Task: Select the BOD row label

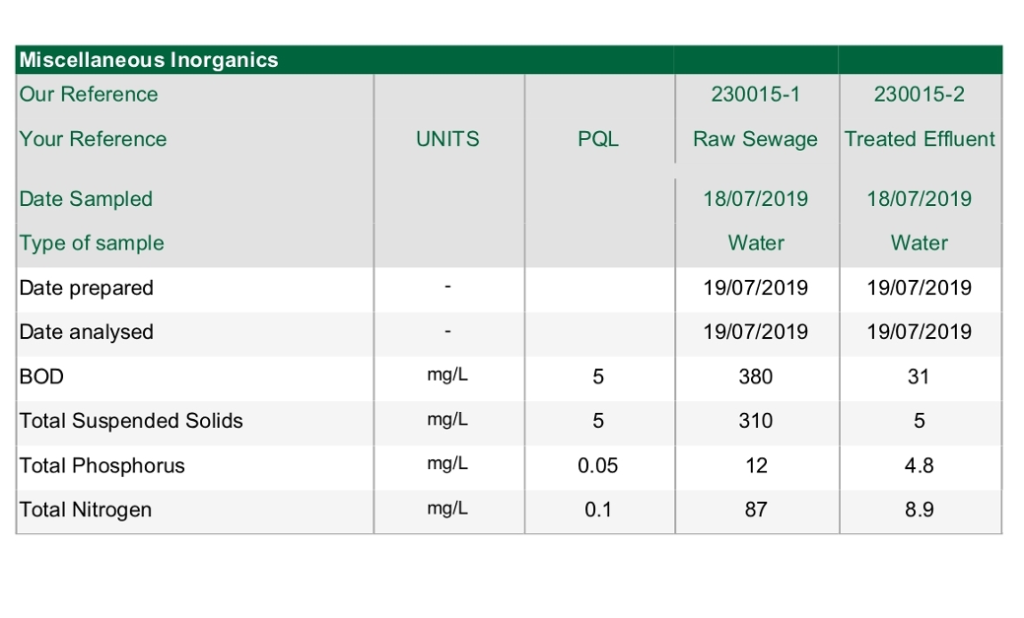Action: pyautogui.click(x=42, y=377)
